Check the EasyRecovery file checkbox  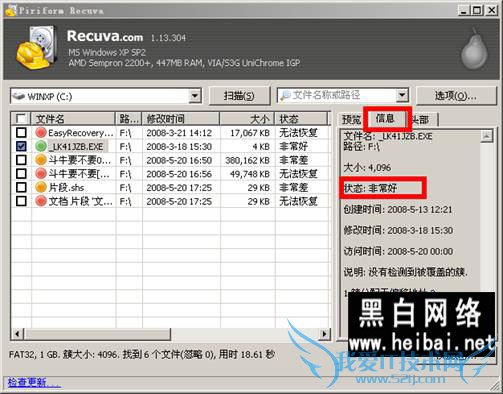coord(21,133)
